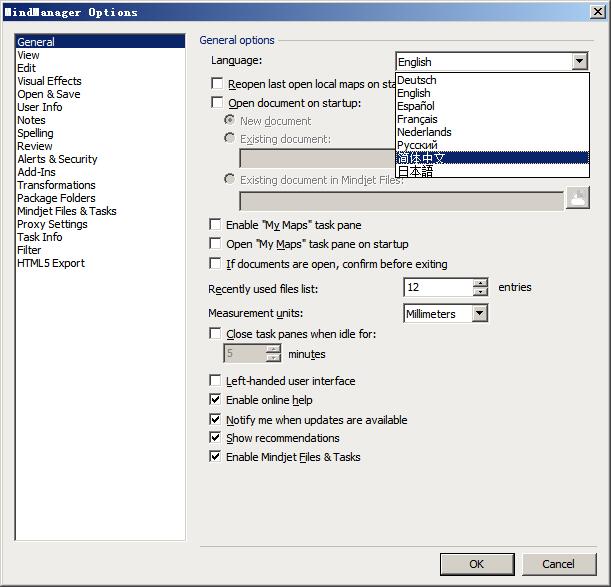The image size is (611, 587).
Task: Switch to HTML5 Export options
Action: click(51, 263)
